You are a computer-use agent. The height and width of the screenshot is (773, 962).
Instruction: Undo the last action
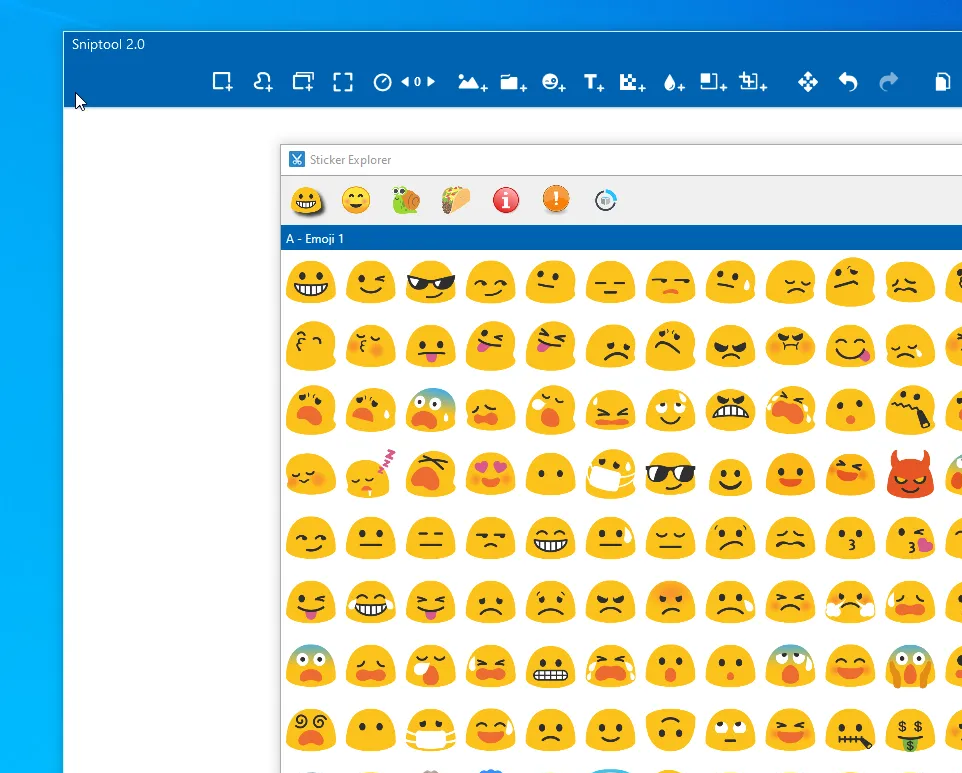tap(848, 82)
